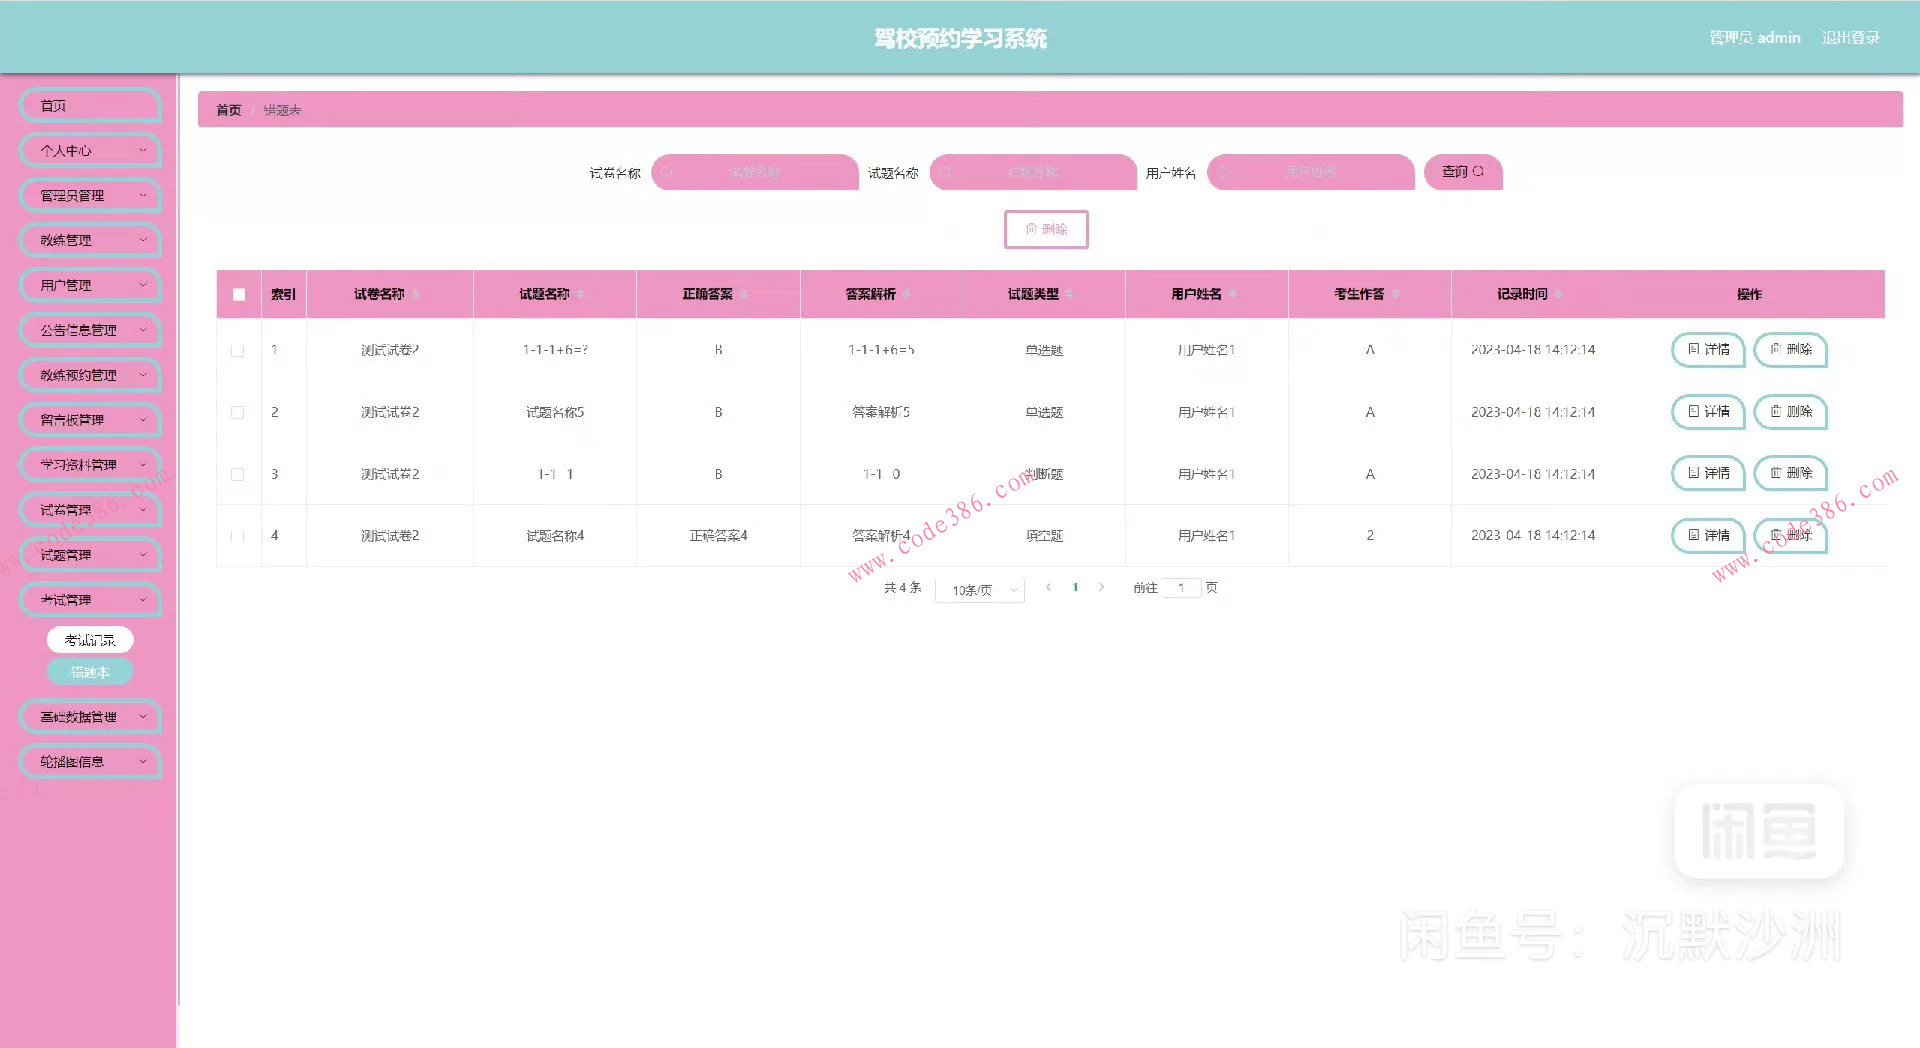Click the detail icon in row 3
Screen dimensions: 1920x1048
click(1693, 473)
